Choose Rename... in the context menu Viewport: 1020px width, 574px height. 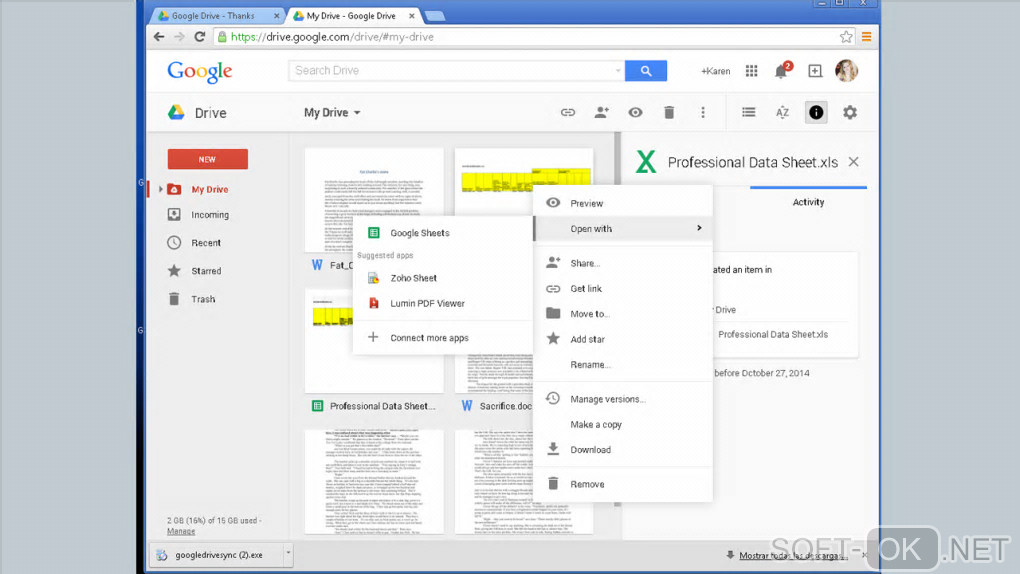pos(623,364)
